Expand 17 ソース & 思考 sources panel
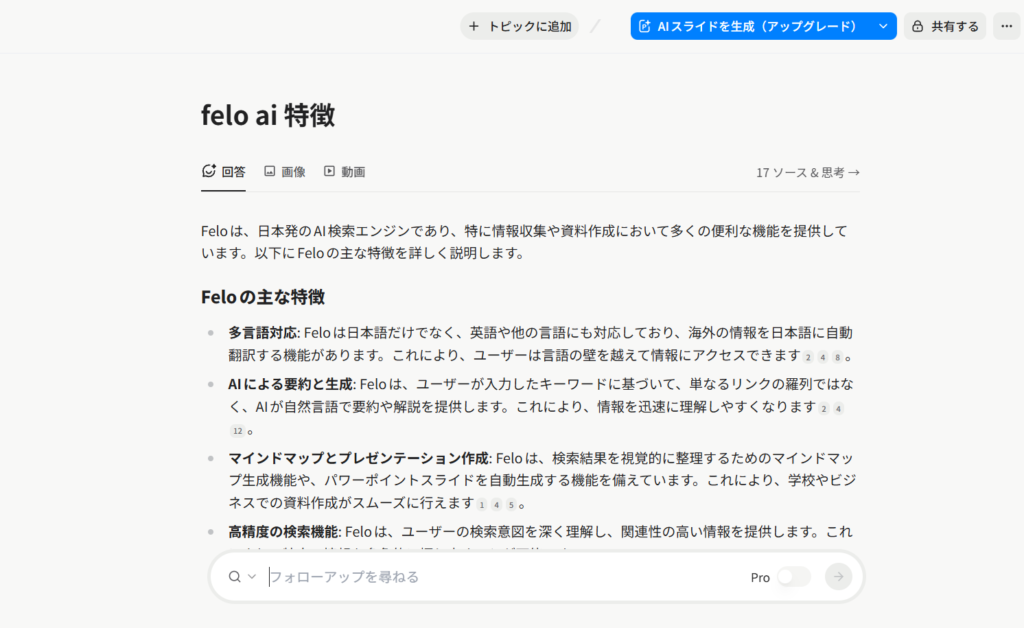 (807, 172)
